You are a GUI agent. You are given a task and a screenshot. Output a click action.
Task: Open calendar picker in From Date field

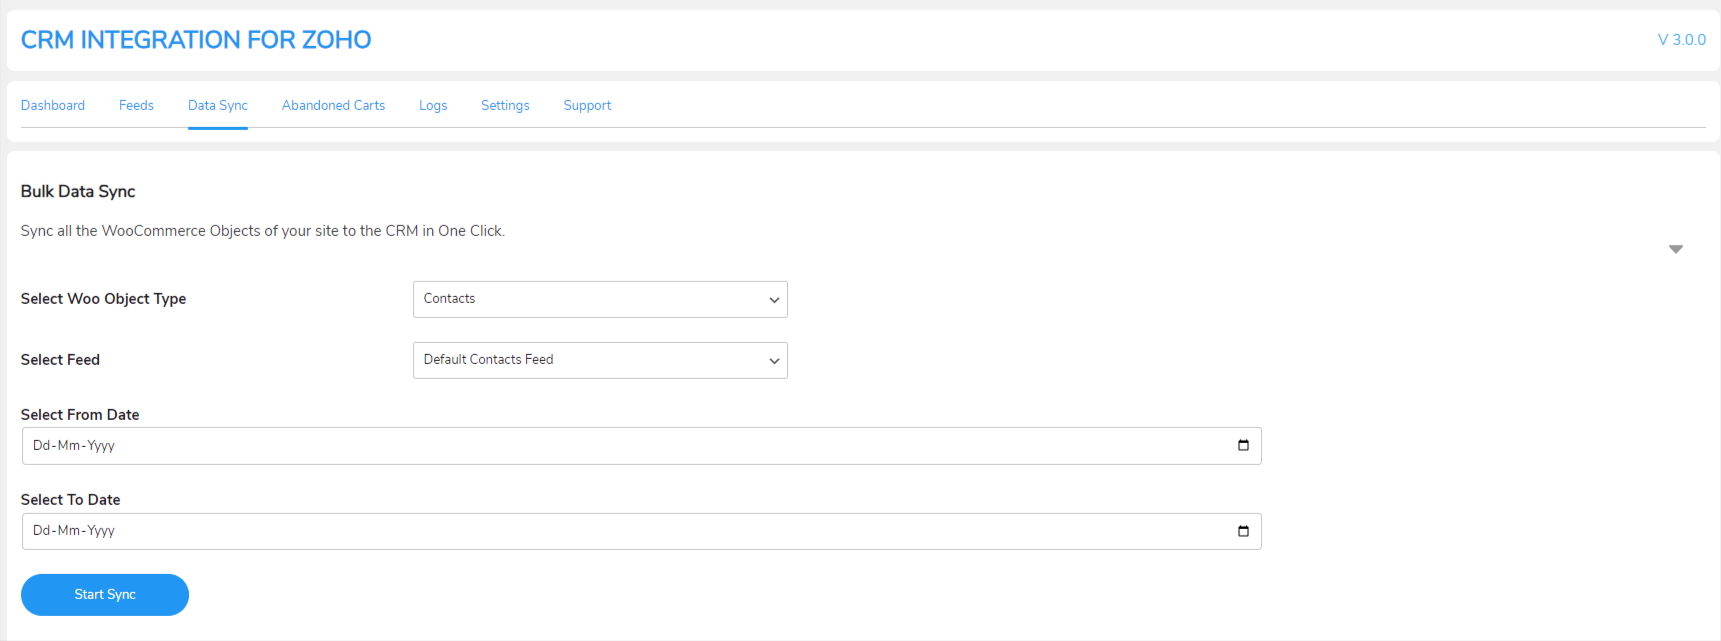coord(1243,445)
